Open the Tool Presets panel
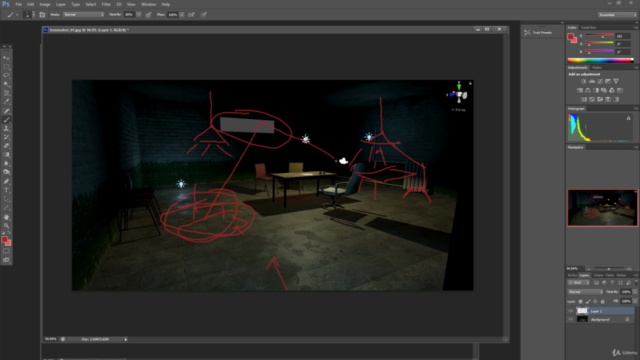 point(538,32)
